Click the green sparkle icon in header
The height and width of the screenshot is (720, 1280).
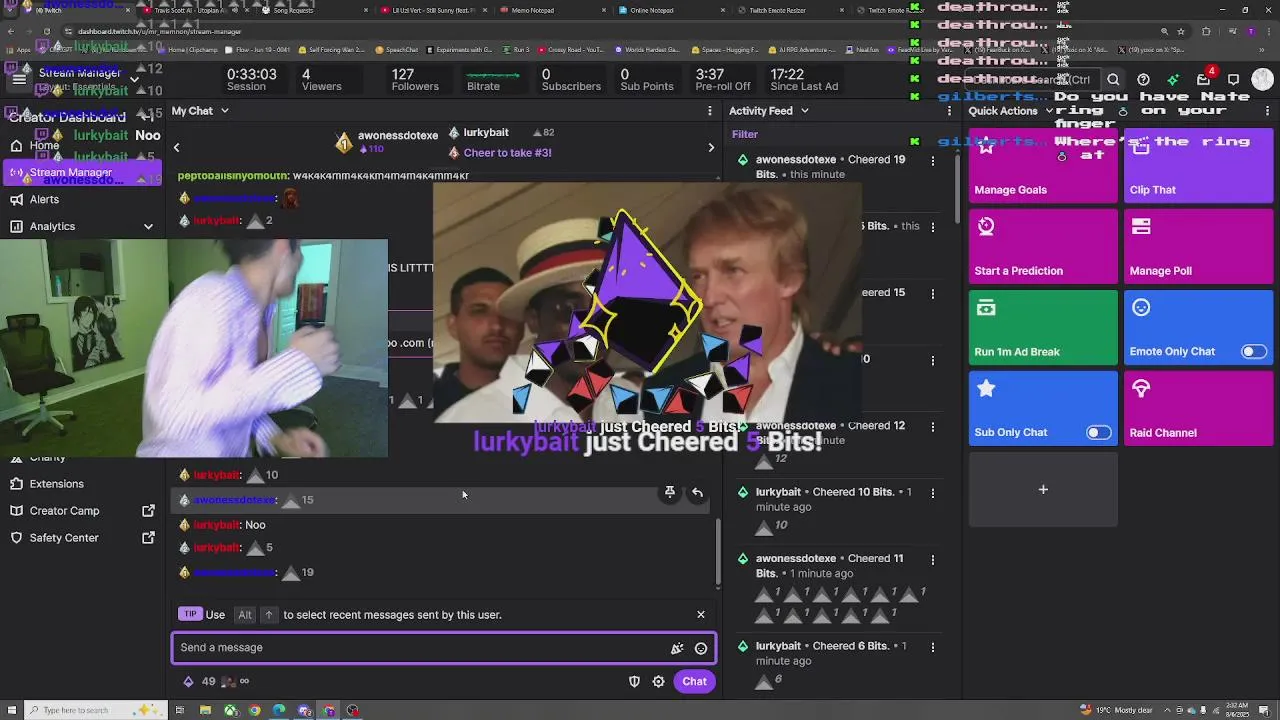pyautogui.click(x=1173, y=80)
